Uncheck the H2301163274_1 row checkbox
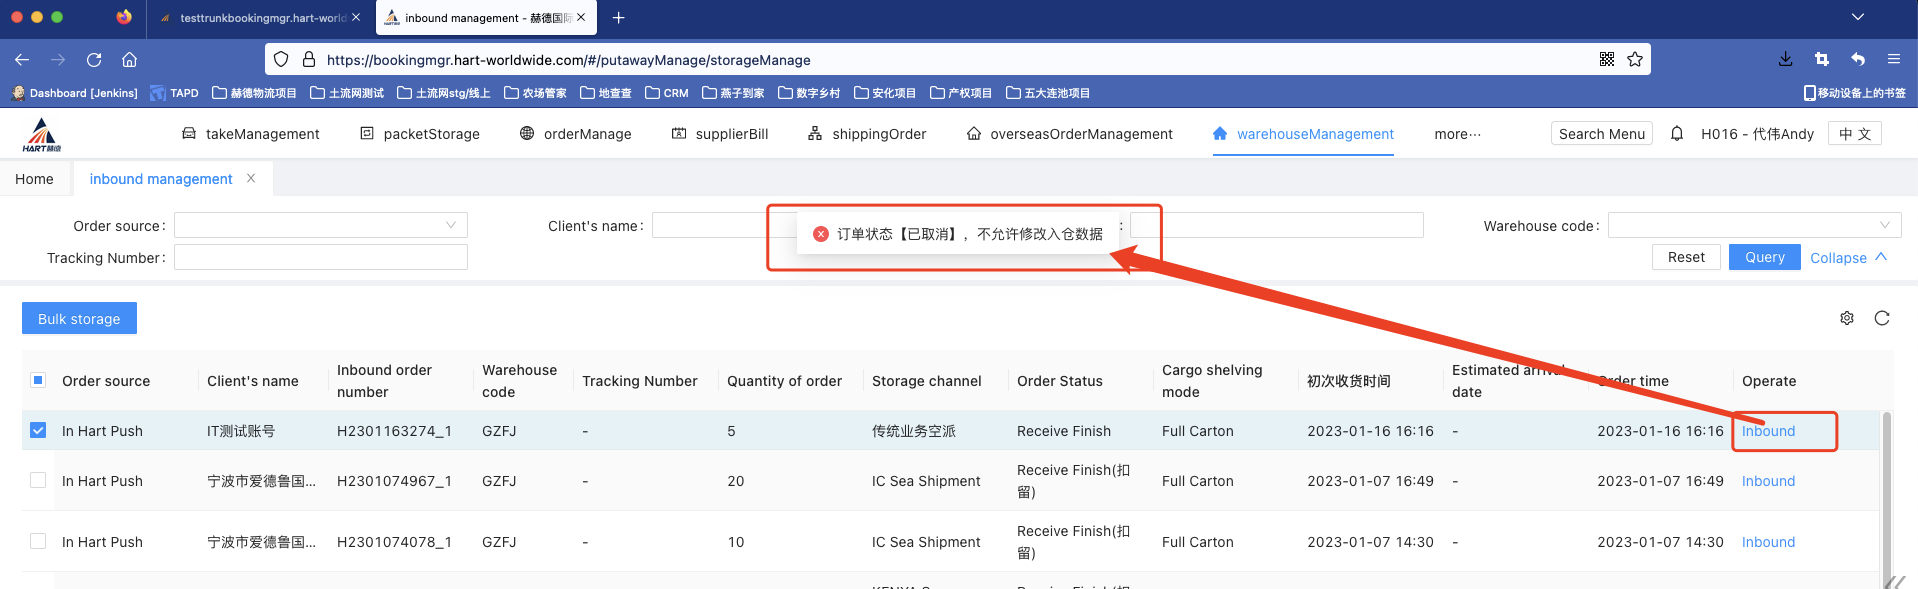Screen dimensions: 1918x589 38,431
